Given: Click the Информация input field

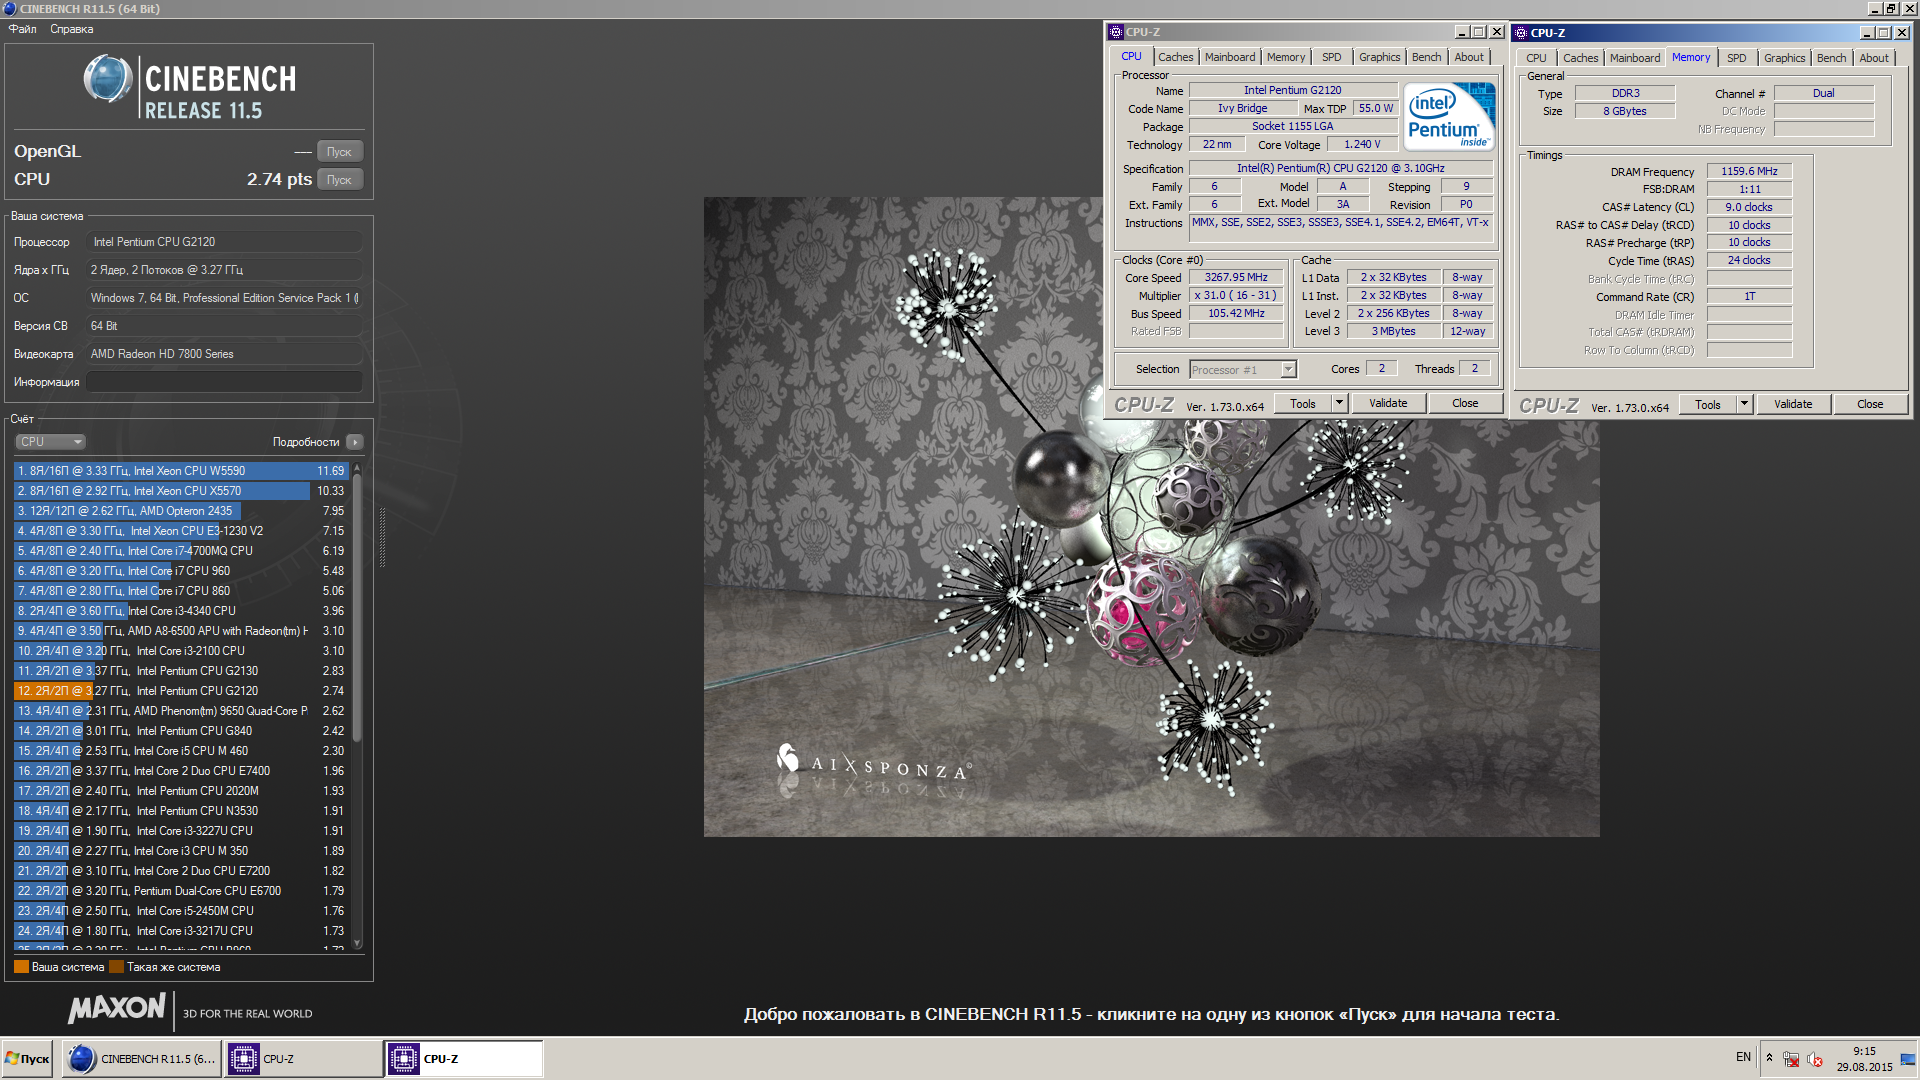Looking at the screenshot, I should 224,382.
